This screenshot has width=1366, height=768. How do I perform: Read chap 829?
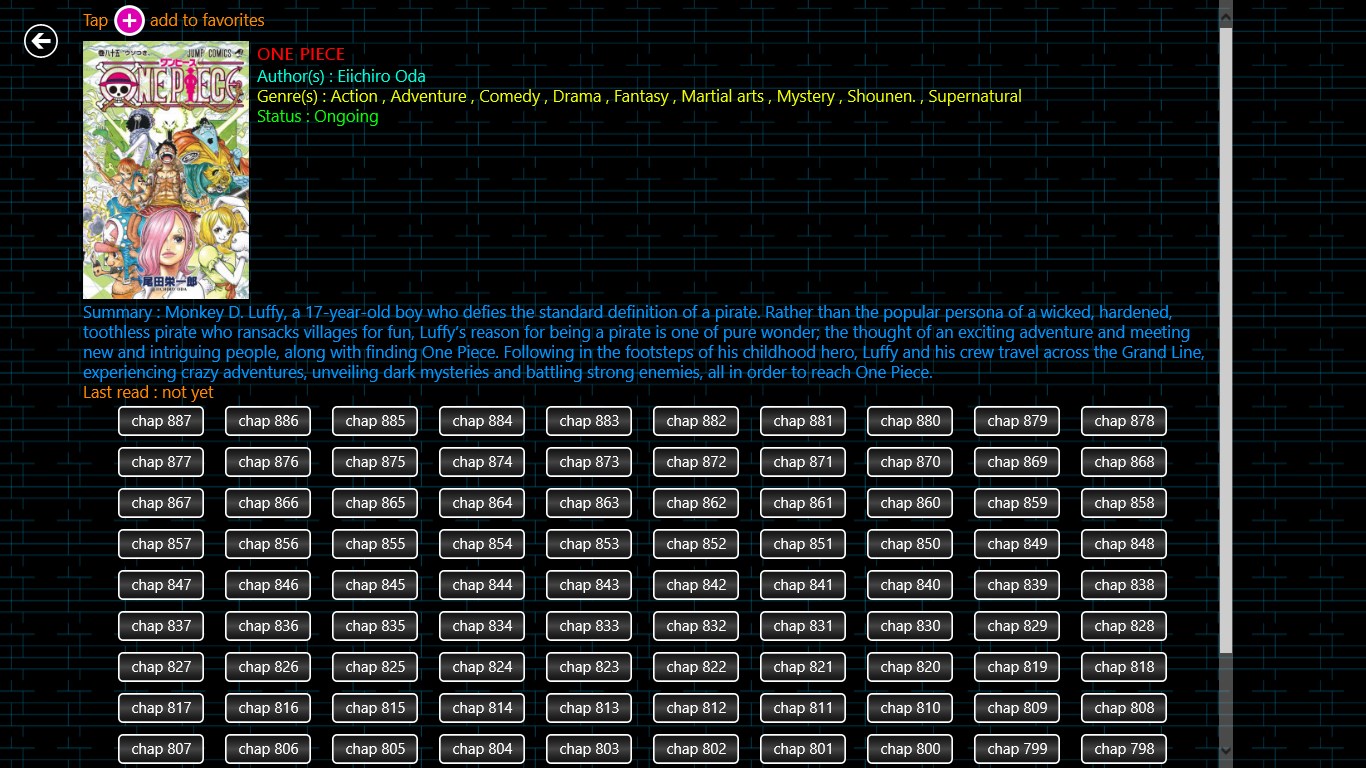[x=1017, y=626]
